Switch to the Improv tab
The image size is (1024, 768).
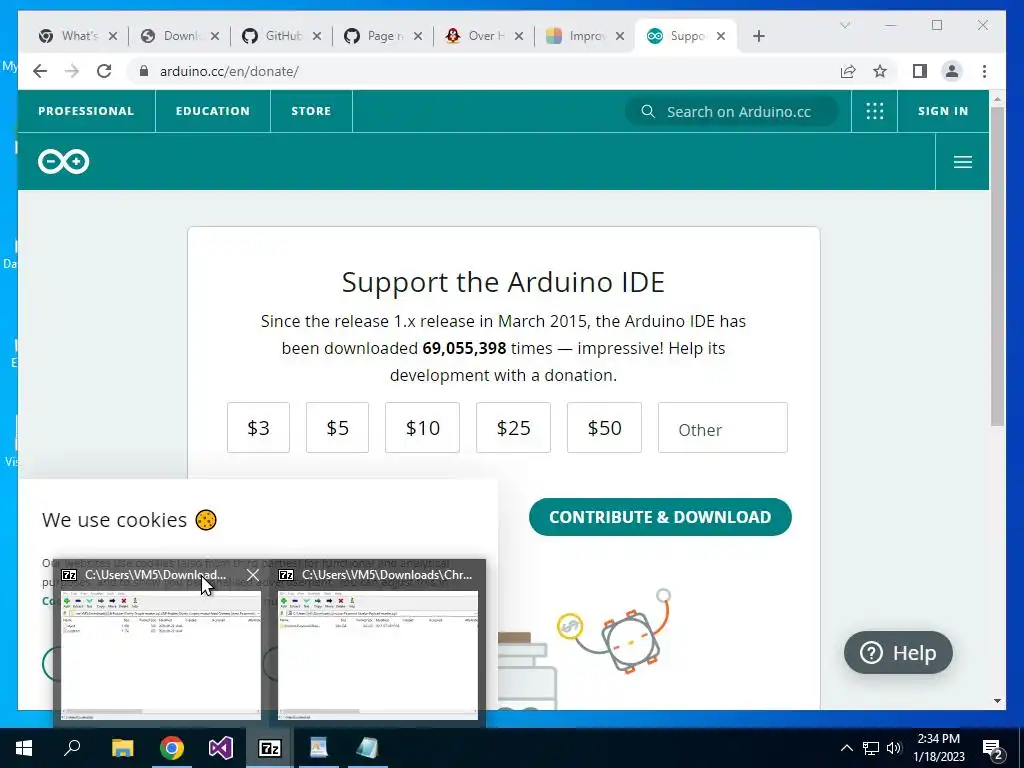(586, 36)
